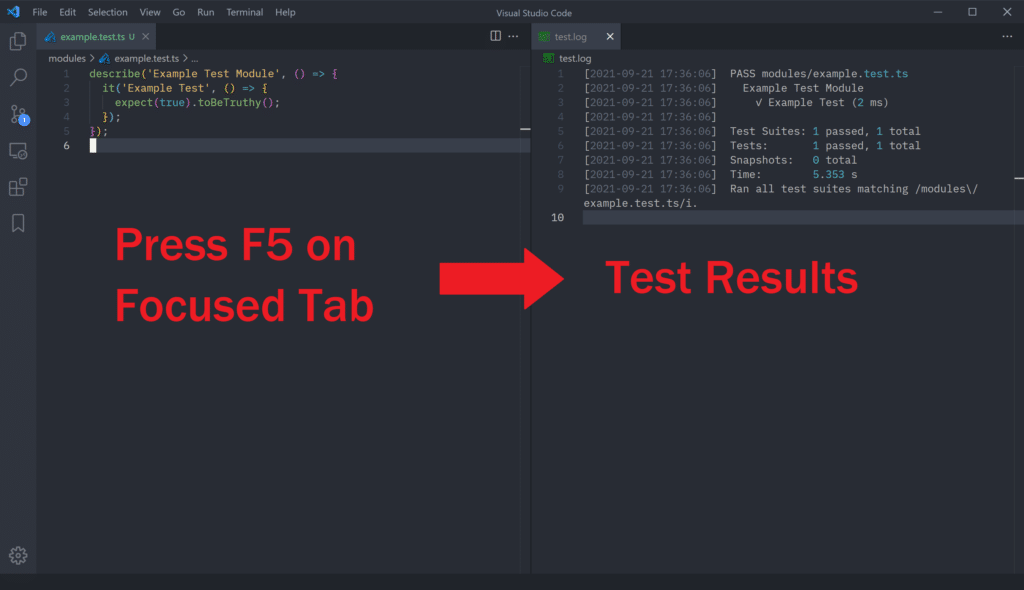Close the test.log tab
The width and height of the screenshot is (1024, 590).
coord(610,36)
